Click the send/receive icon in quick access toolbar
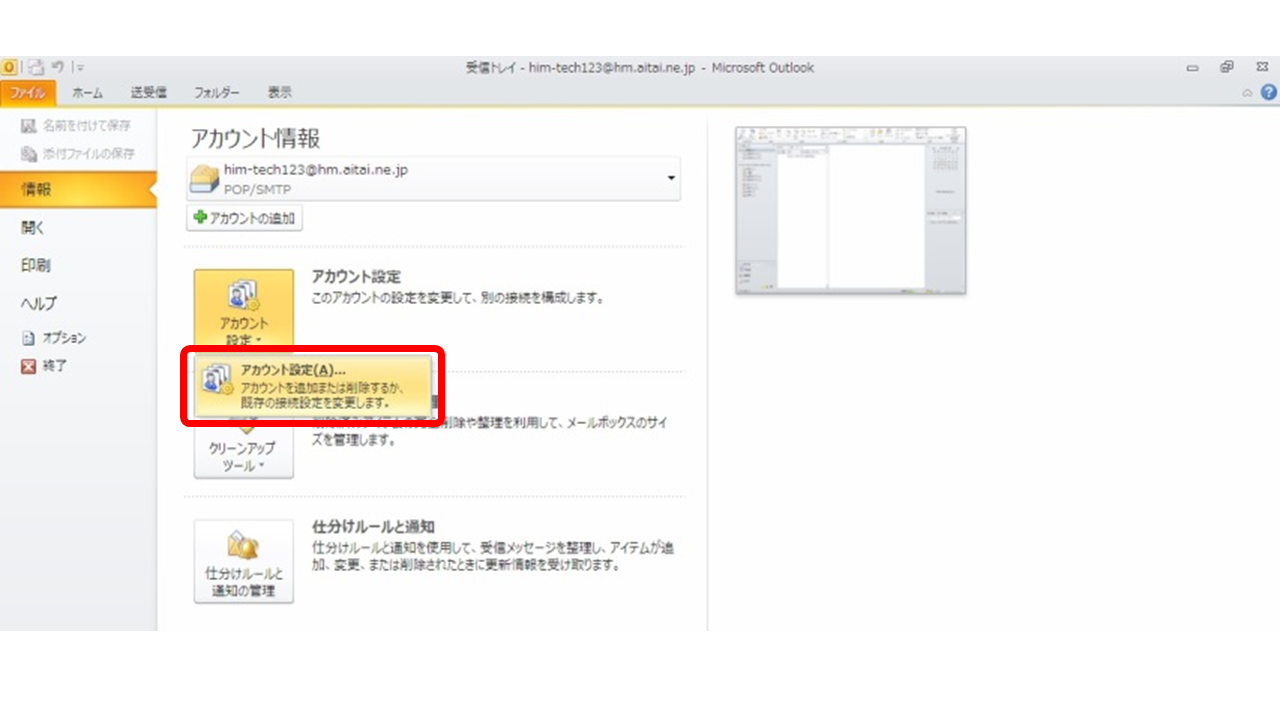The image size is (1280, 720). [x=36, y=68]
